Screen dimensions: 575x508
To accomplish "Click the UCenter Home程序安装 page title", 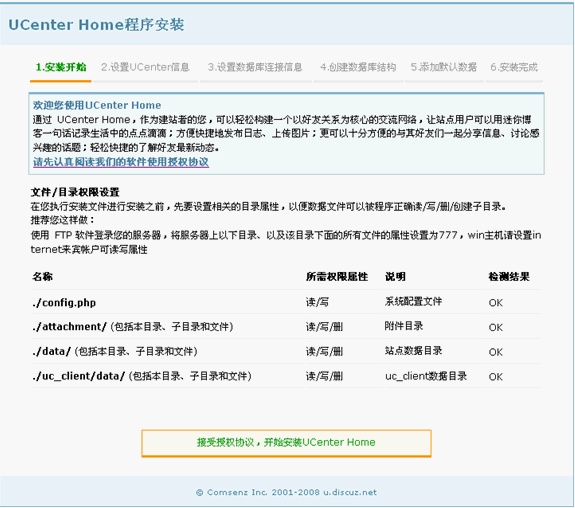I will pyautogui.click(x=96, y=25).
